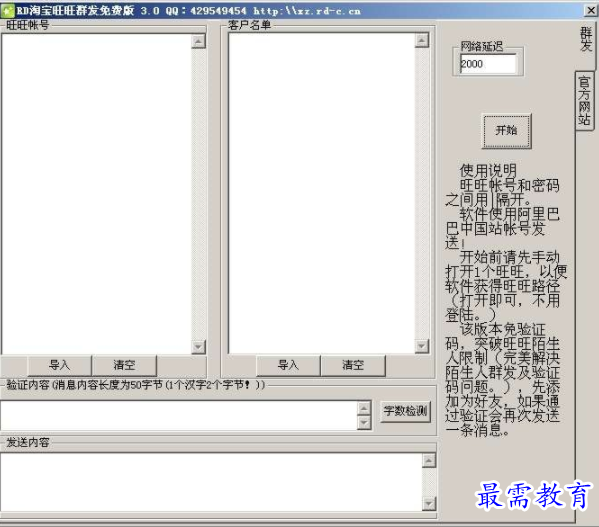
Task: Click scroll-up arrow of 发送内容 box
Action: (429, 461)
